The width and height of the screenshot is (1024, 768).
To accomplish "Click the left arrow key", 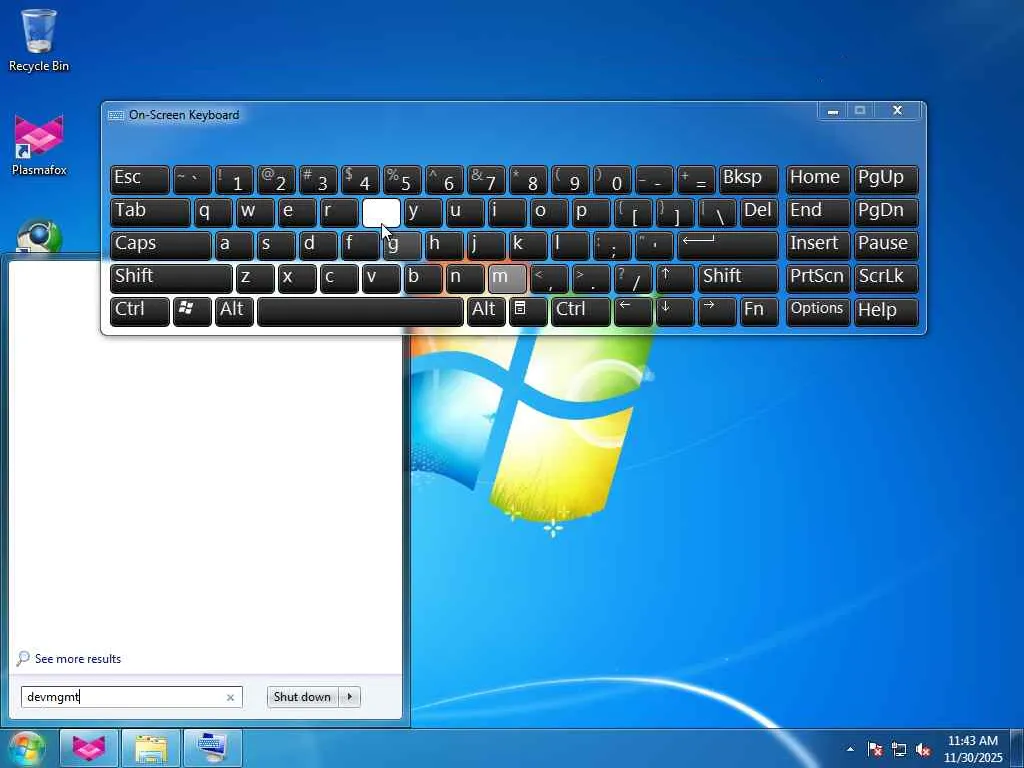I will coord(633,311).
